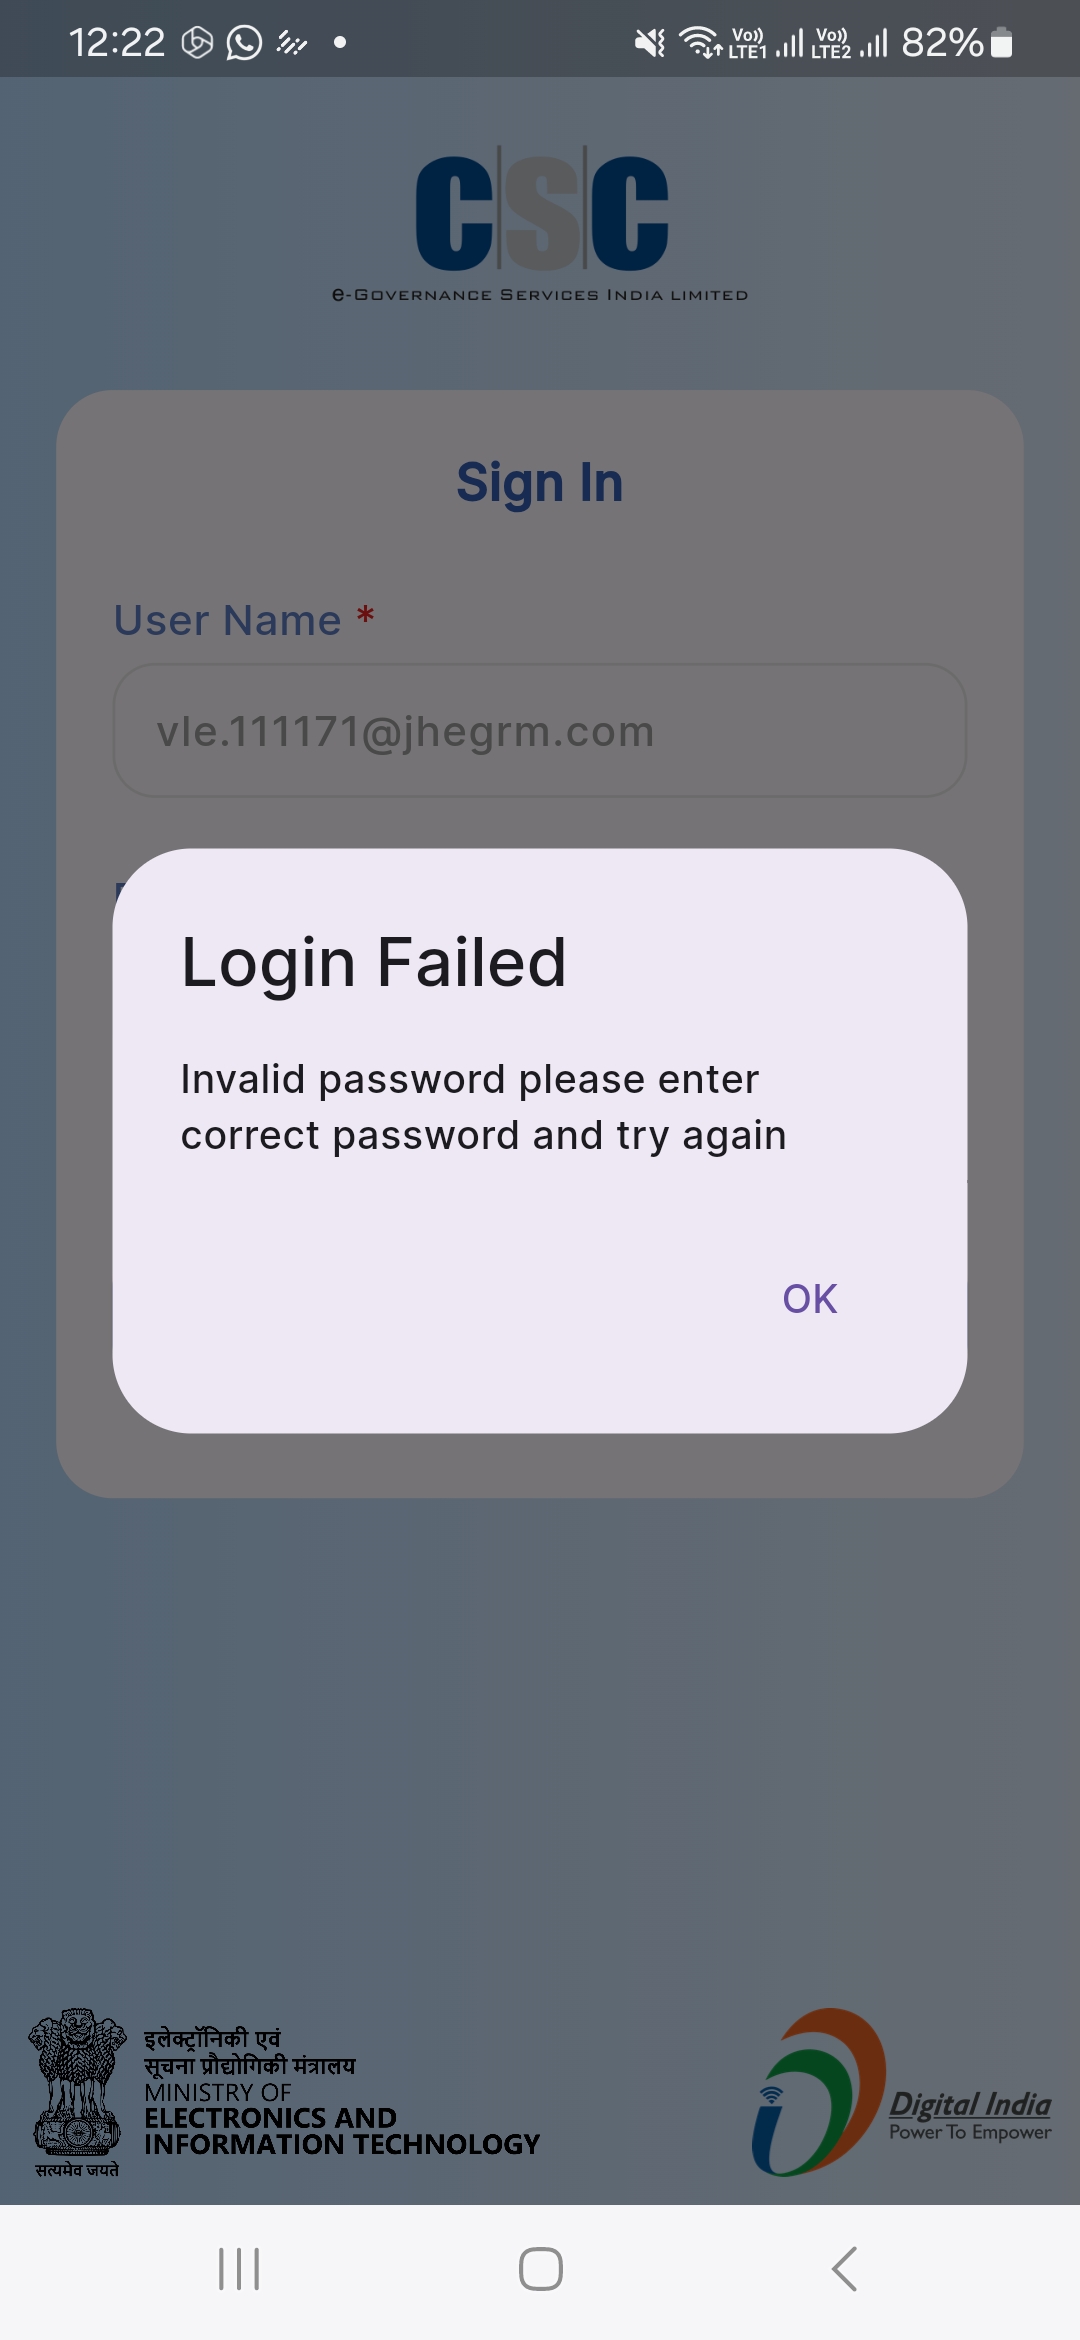
Task: Tap the battery 82% indicator
Action: (x=957, y=43)
